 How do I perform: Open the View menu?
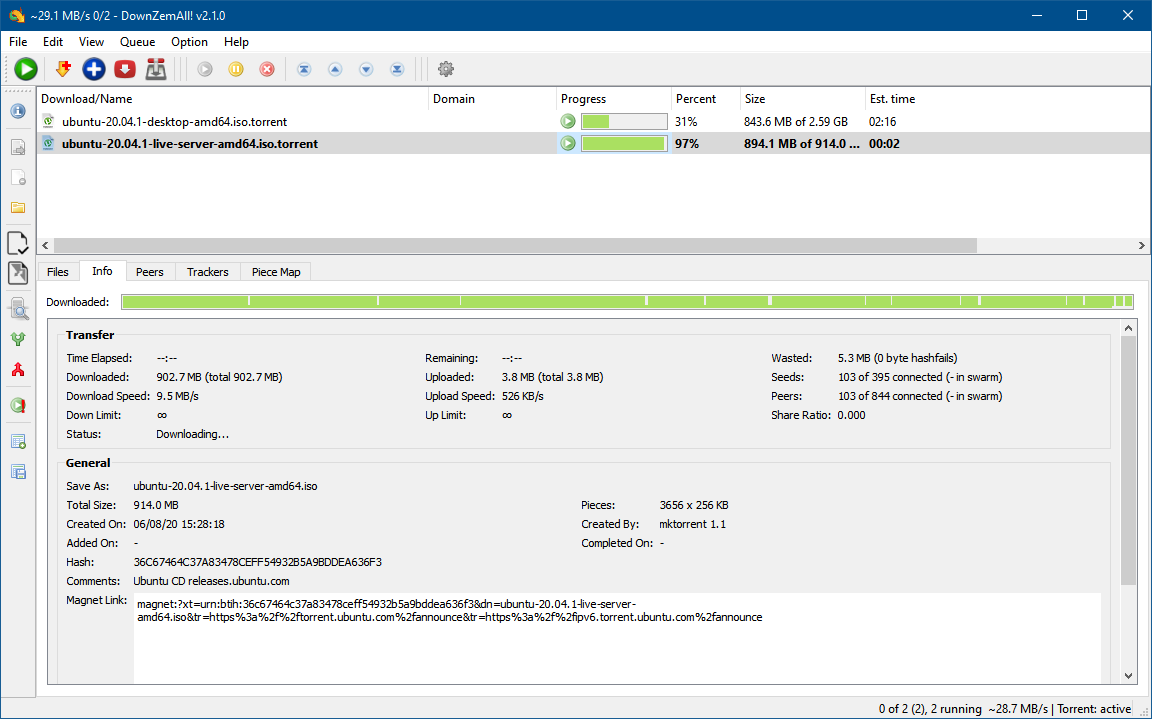point(92,42)
